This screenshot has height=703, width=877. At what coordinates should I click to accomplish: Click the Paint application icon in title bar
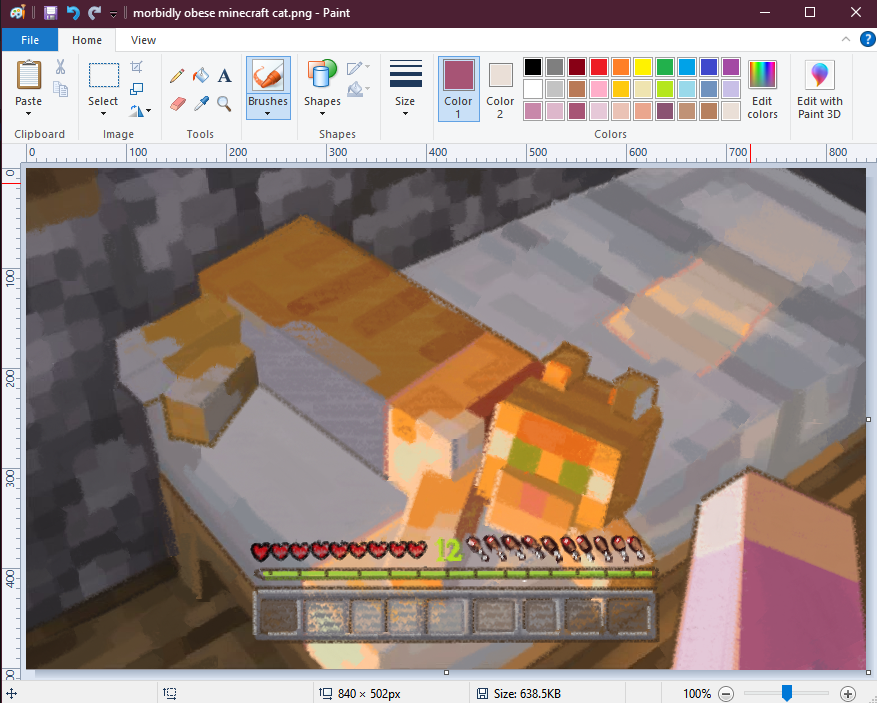point(18,12)
